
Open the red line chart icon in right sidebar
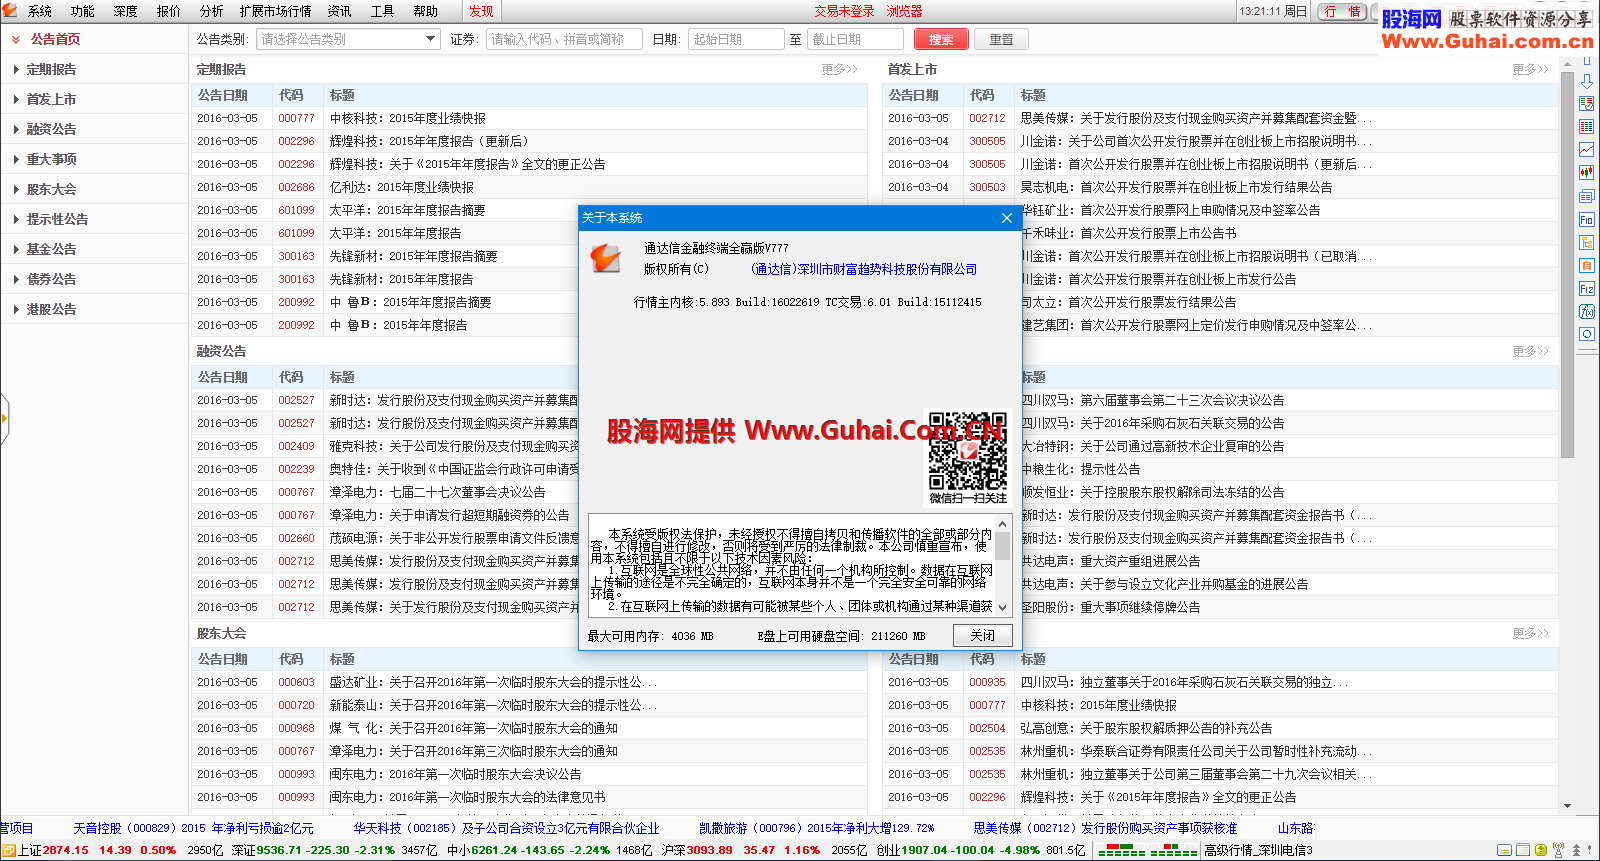(1587, 150)
